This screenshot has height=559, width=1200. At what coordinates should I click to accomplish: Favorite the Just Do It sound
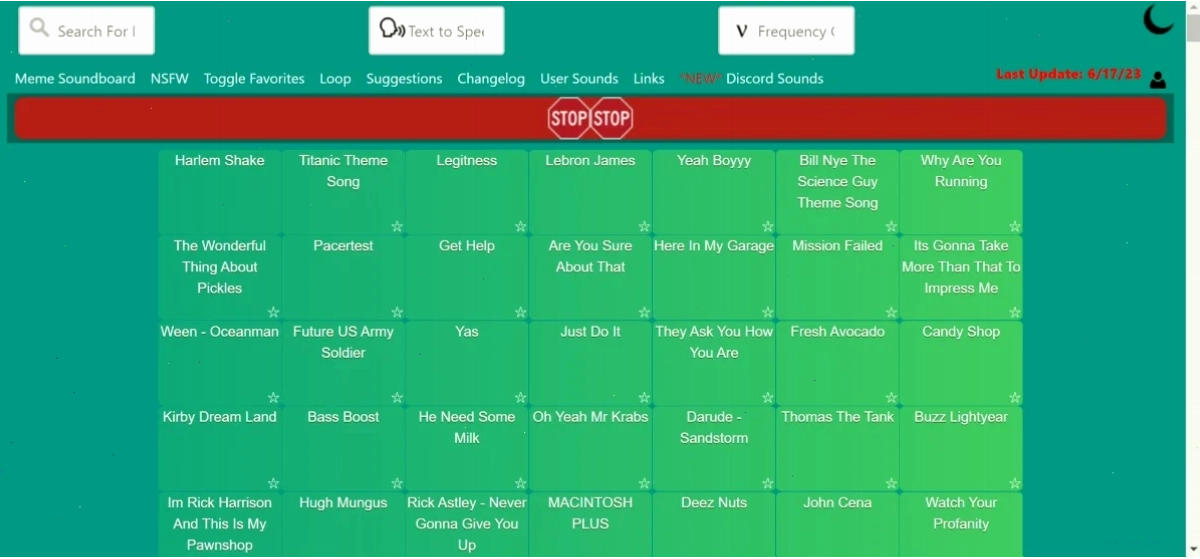coord(644,398)
